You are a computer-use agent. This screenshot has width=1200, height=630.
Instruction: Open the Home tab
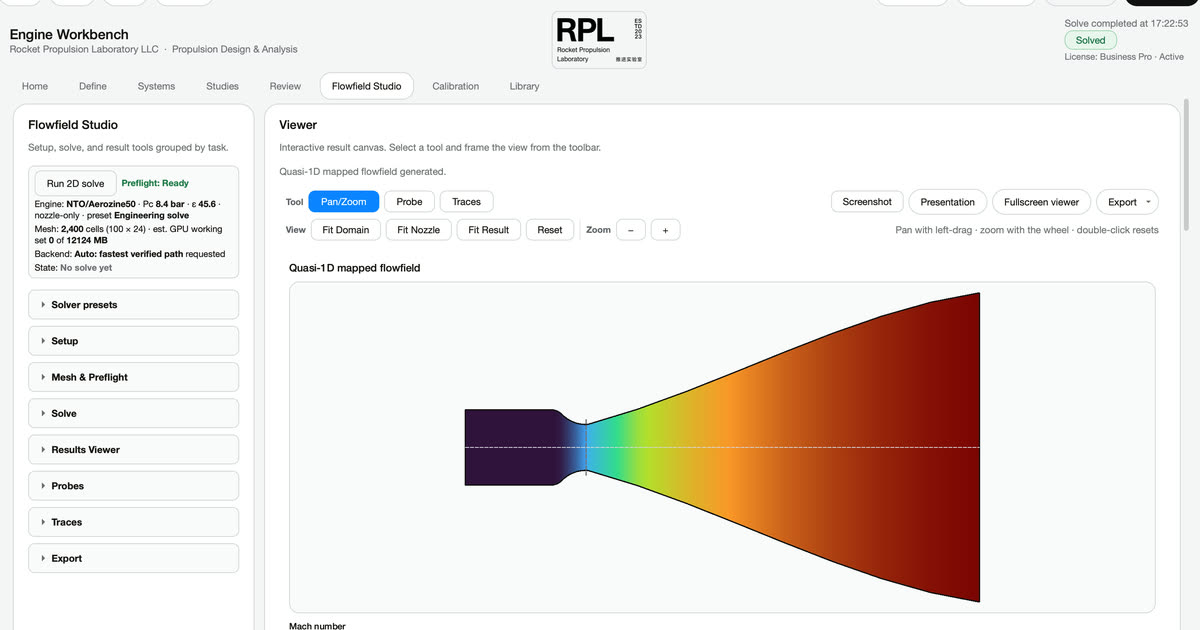35,86
